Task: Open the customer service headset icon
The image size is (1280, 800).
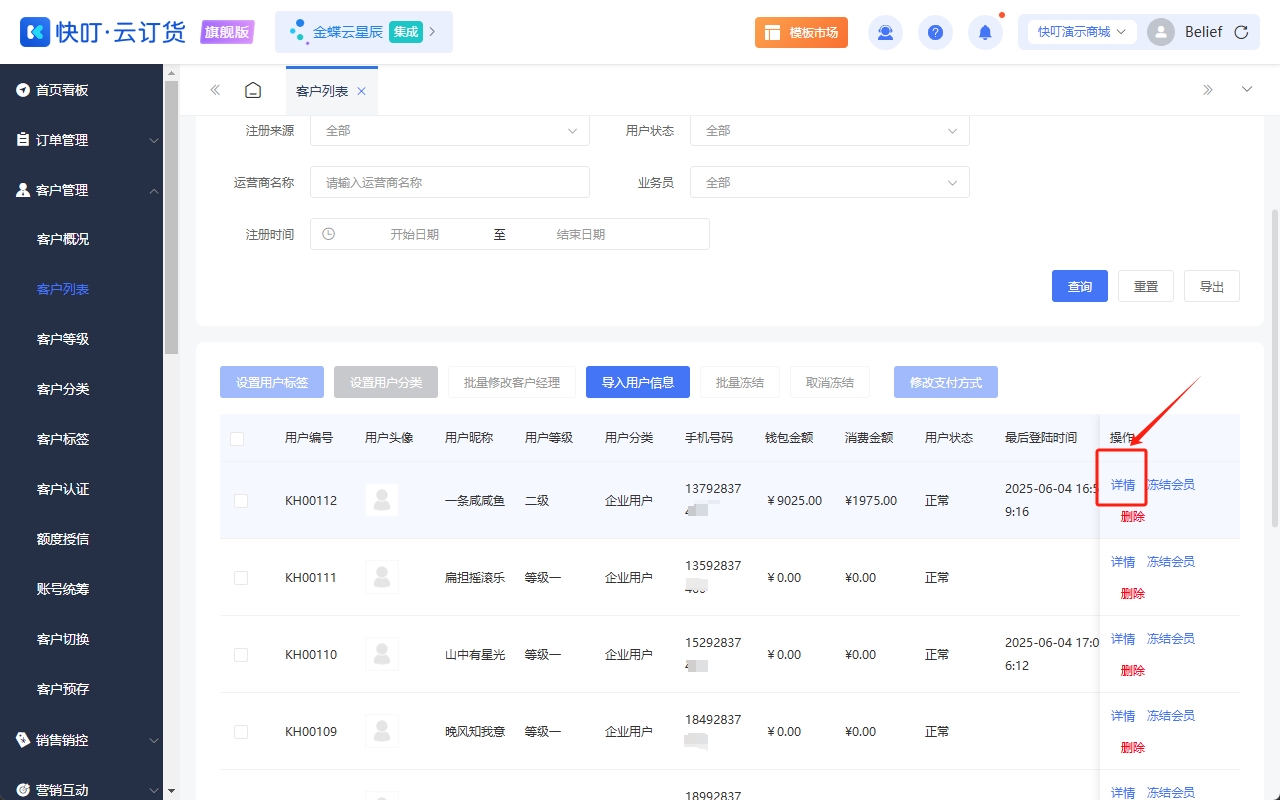Action: coord(885,32)
